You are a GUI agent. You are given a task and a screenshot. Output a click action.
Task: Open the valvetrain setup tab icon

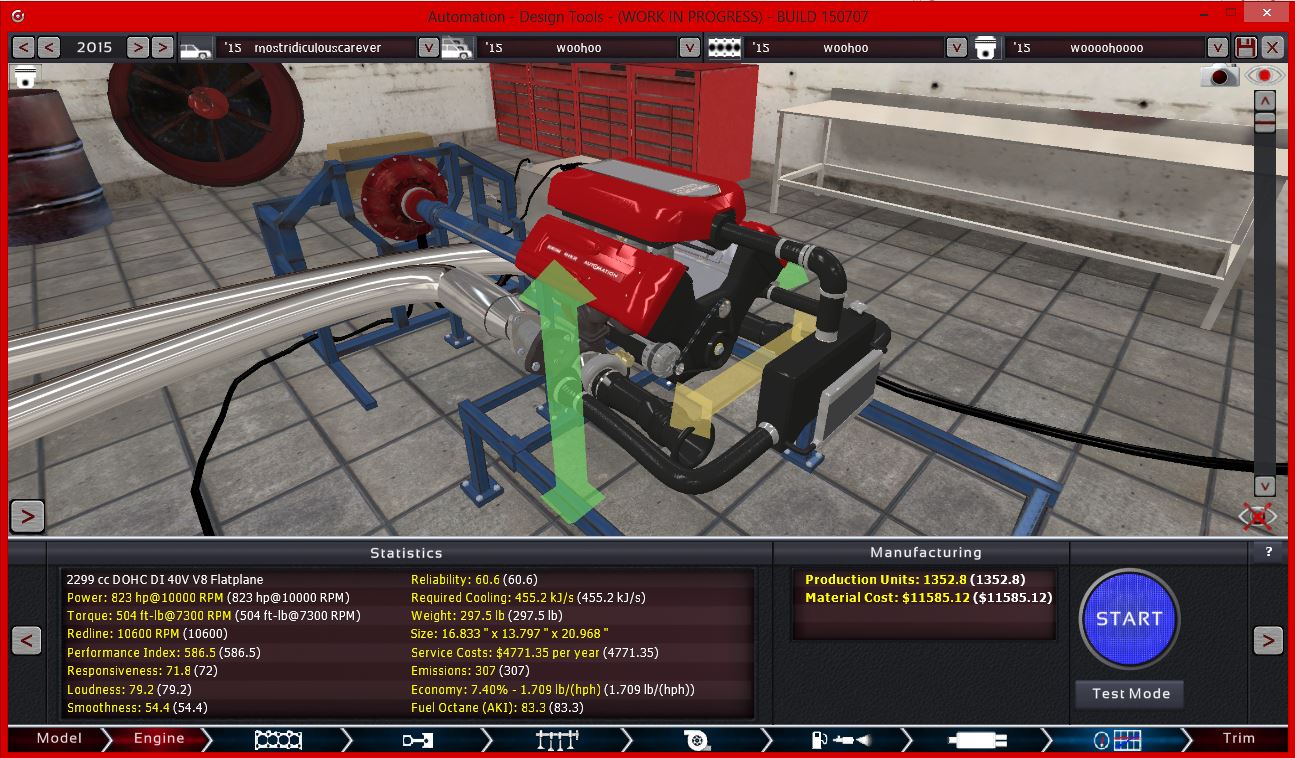pyautogui.click(x=556, y=740)
